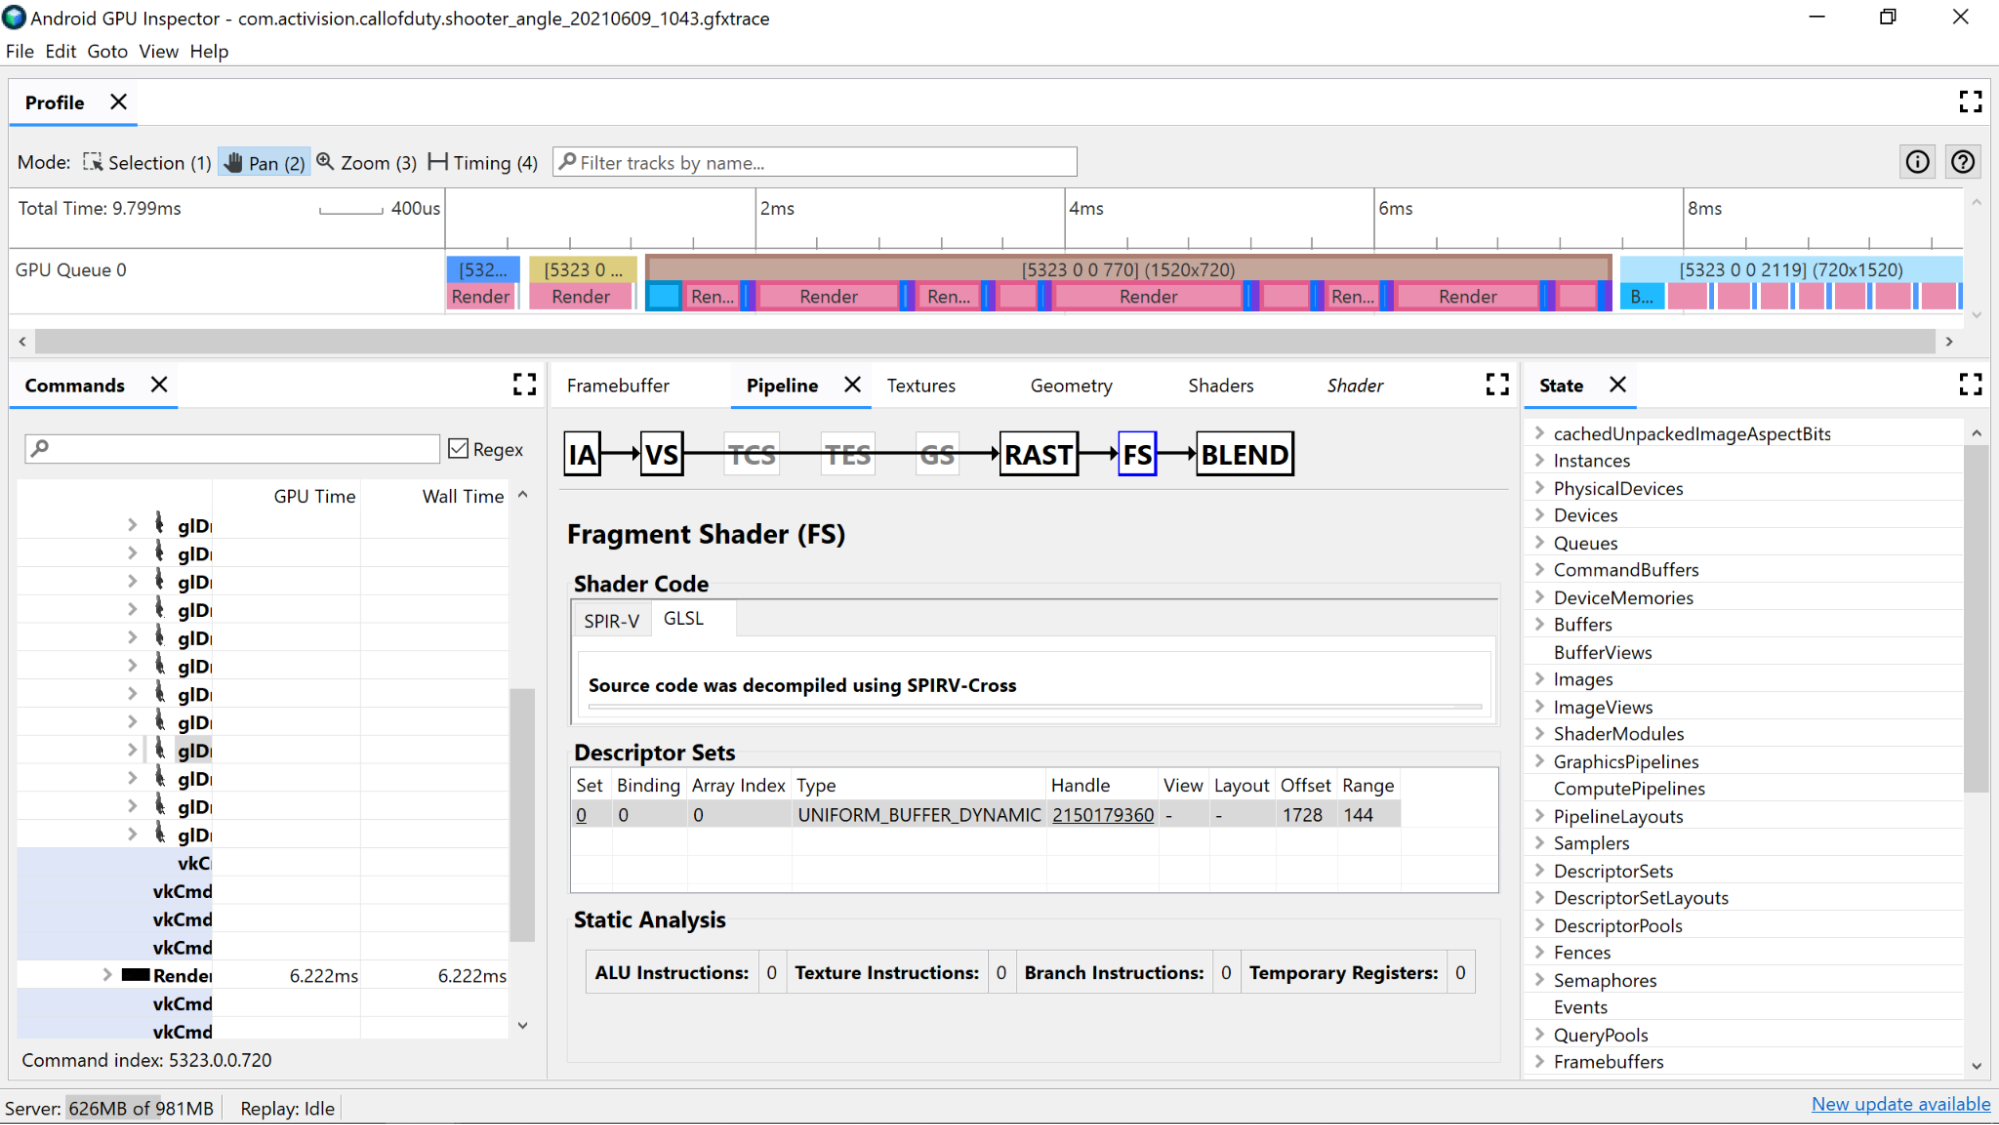Expand the CommandBuffers tree item
The image size is (1999, 1125).
1538,569
